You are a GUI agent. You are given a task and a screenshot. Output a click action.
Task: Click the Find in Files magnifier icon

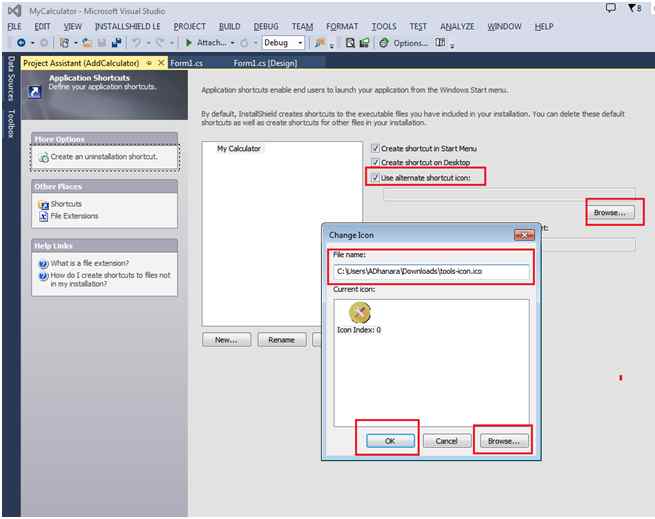click(x=350, y=43)
